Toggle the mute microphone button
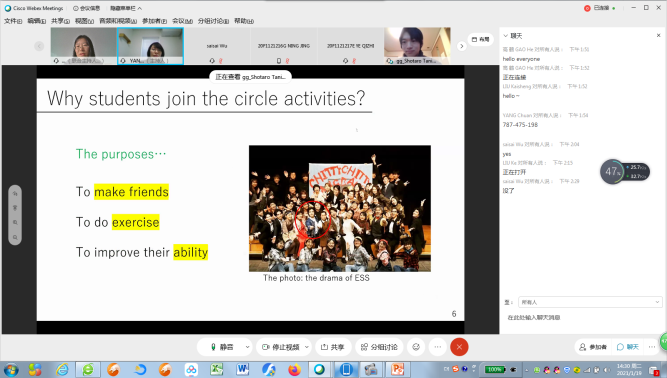Screen dimensions: 667x378 [x=222, y=347]
